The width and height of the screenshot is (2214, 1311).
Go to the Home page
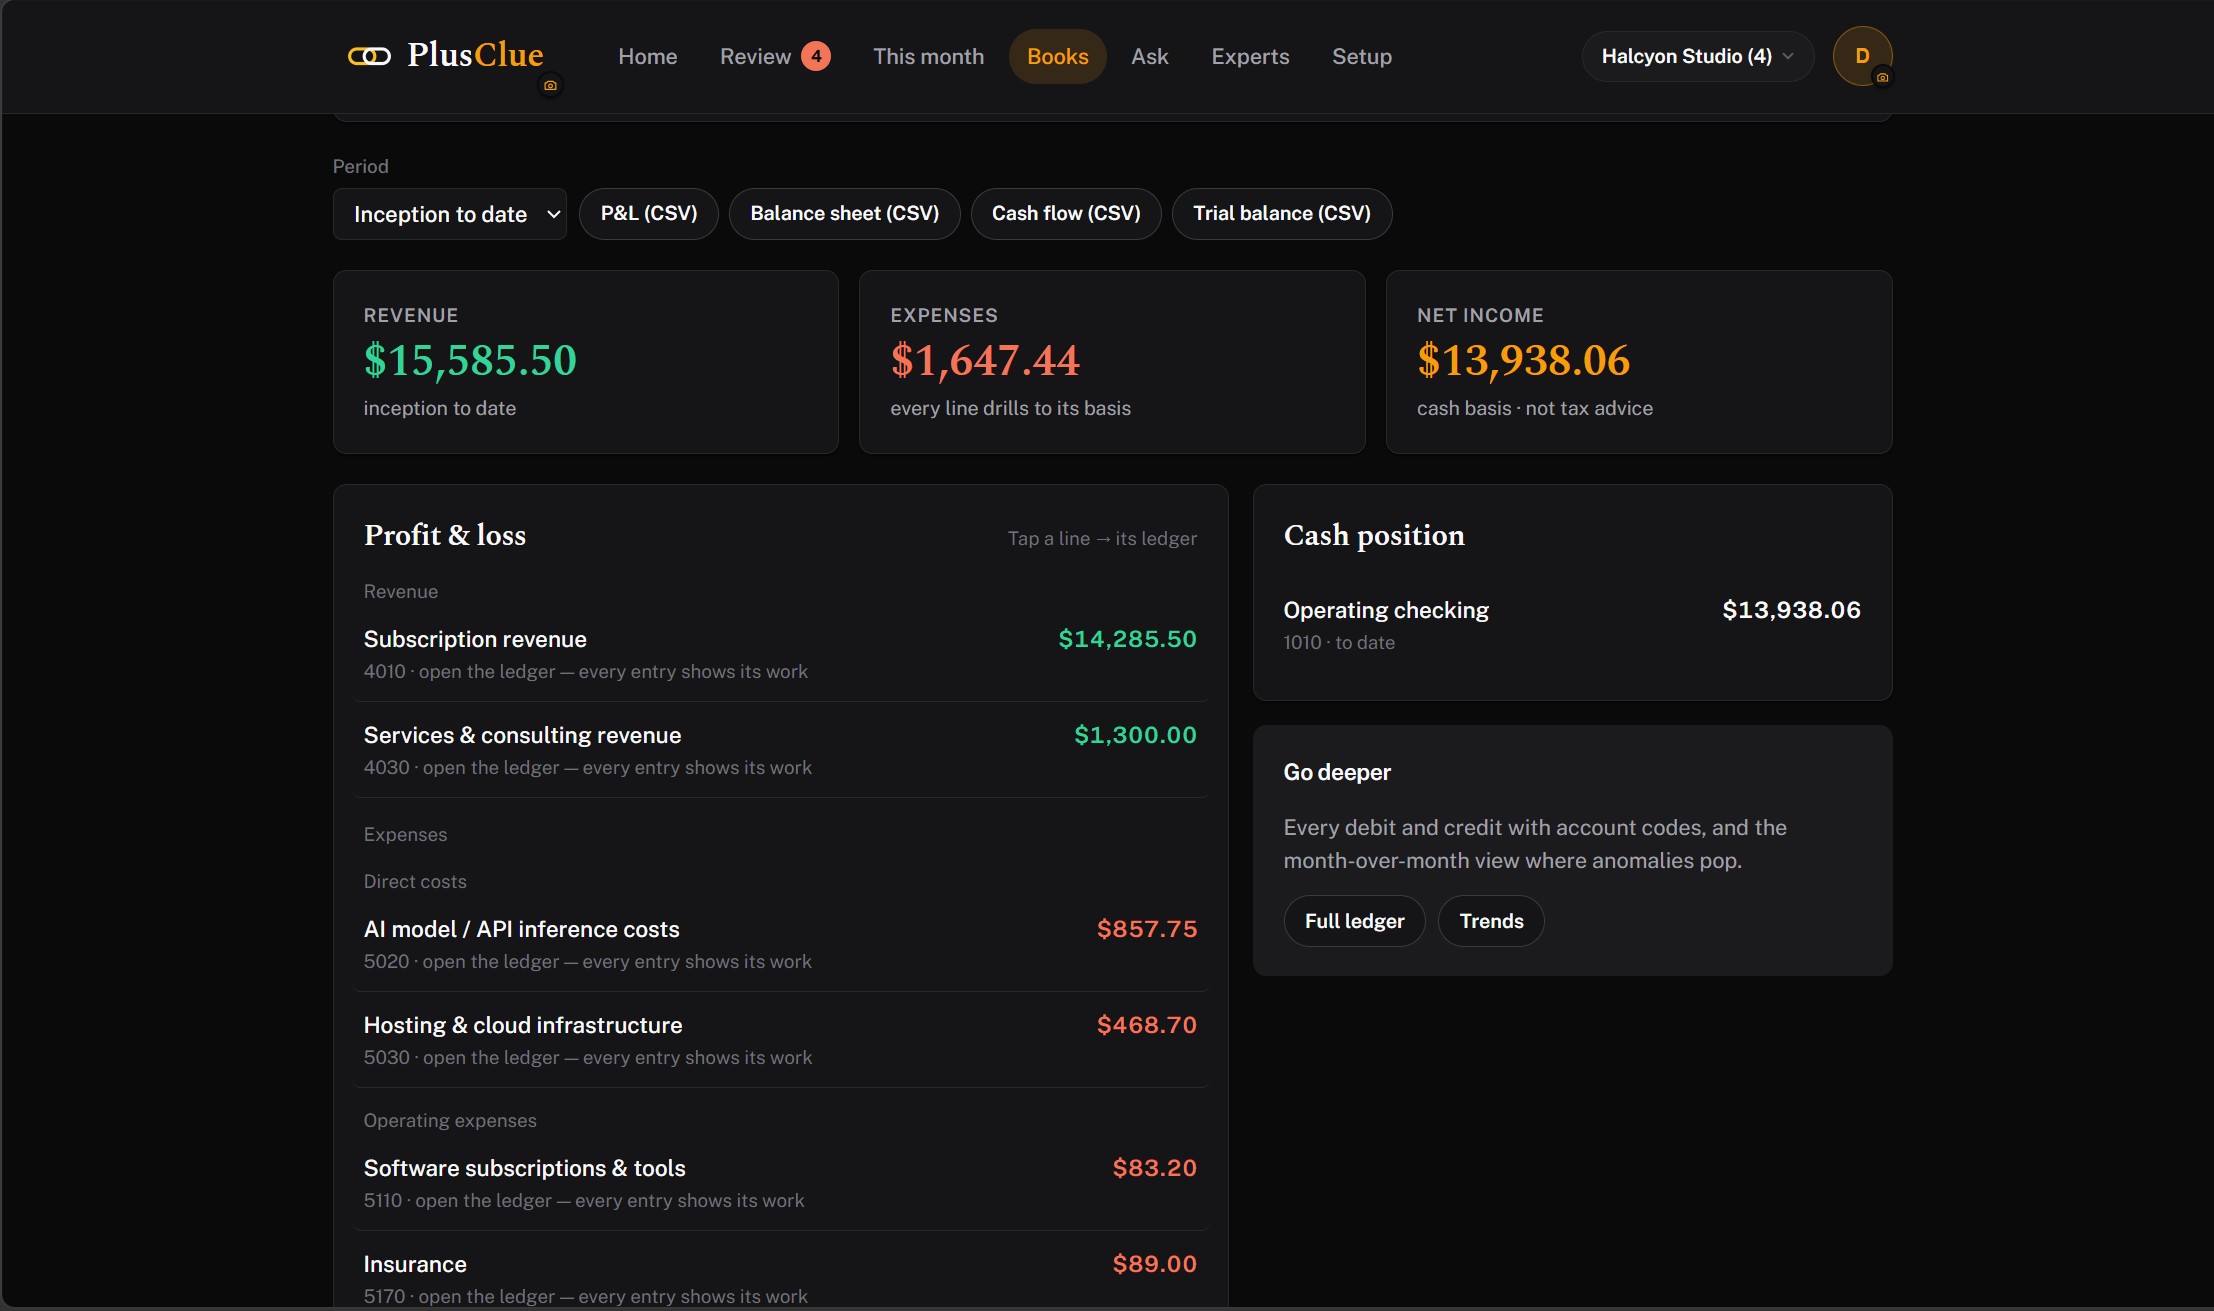(x=648, y=56)
